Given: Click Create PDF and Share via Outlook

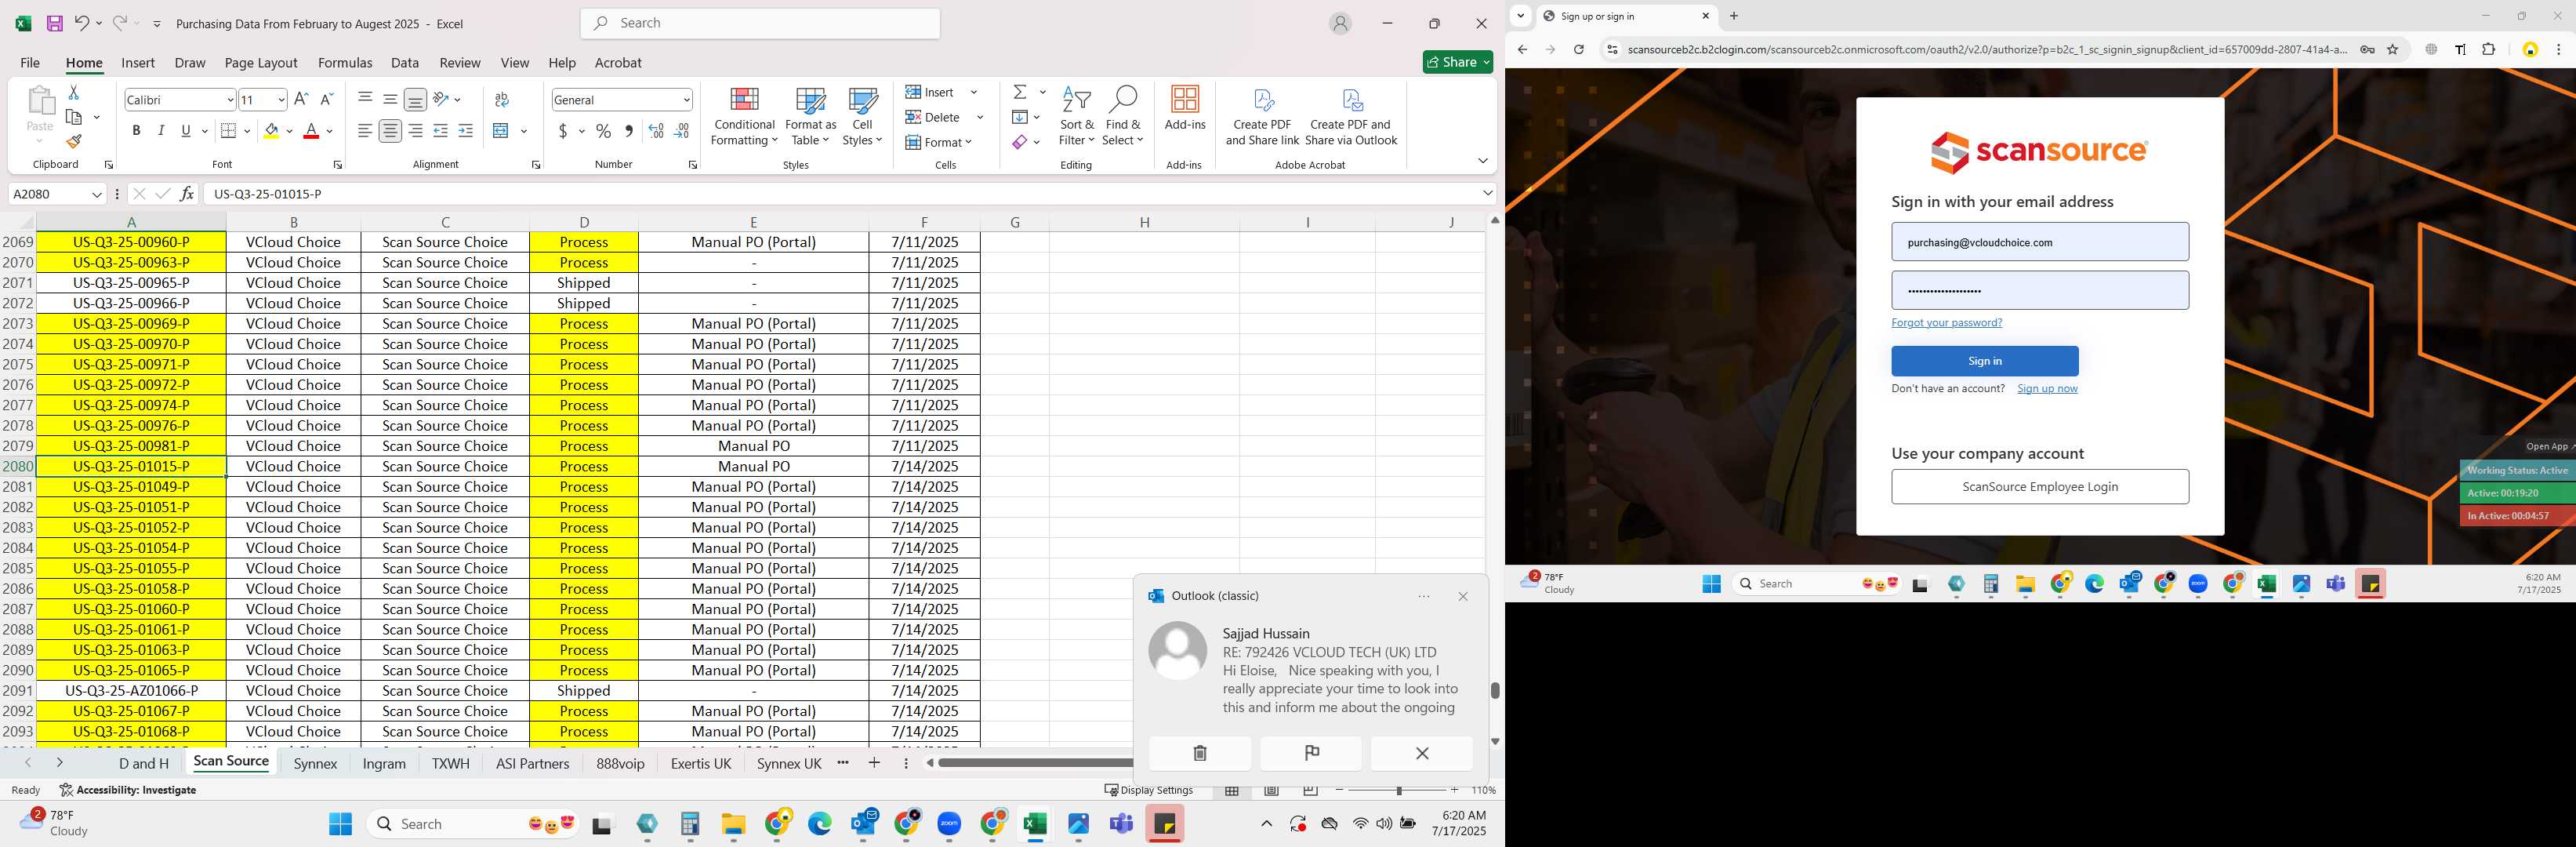Looking at the screenshot, I should pyautogui.click(x=1351, y=117).
